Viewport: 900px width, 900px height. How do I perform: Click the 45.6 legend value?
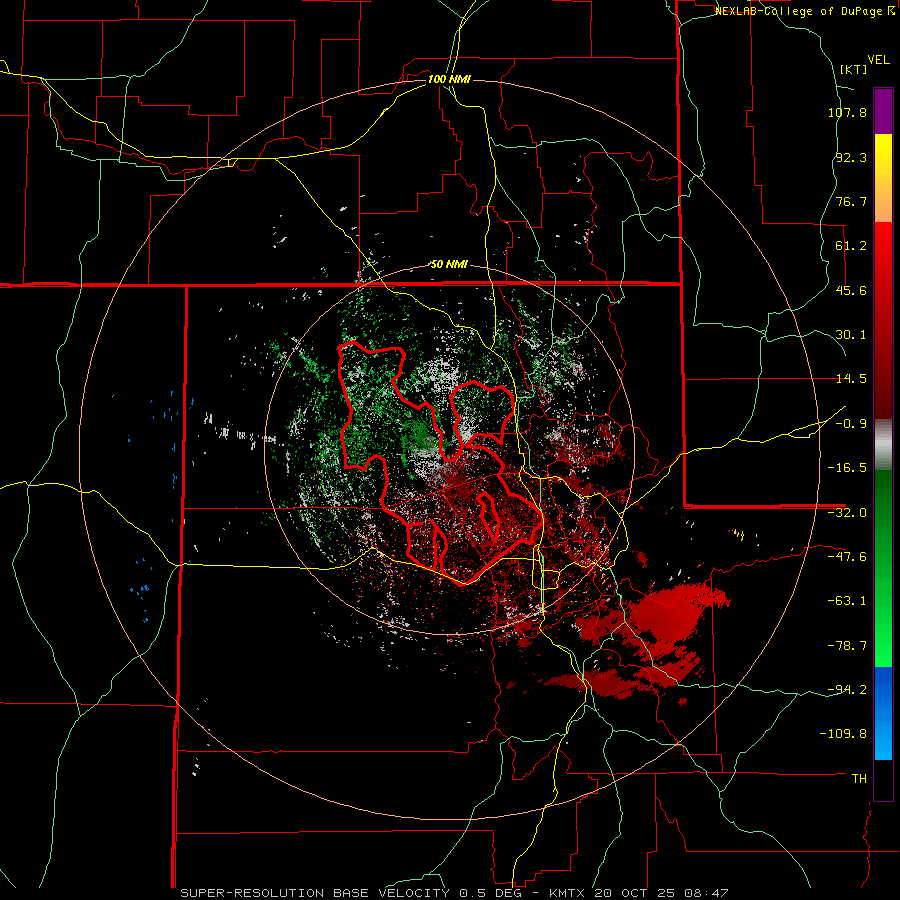coord(851,290)
